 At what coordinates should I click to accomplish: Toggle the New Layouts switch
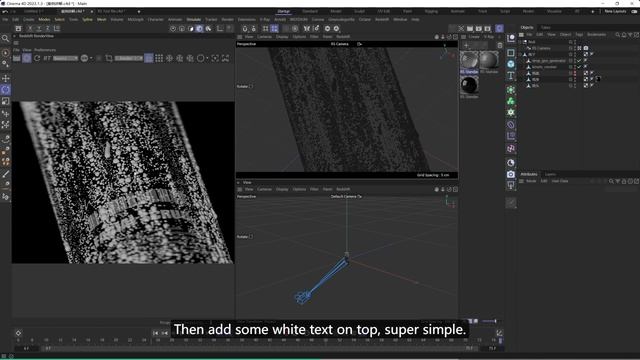634,11
